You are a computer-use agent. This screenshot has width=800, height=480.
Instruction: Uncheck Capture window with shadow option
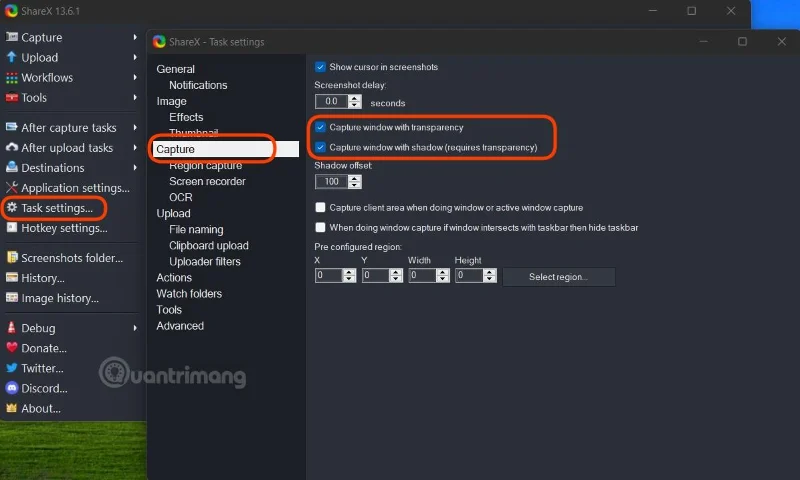click(x=320, y=147)
